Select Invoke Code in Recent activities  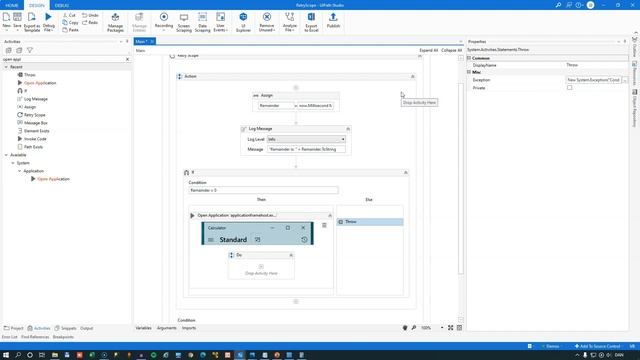35,139
